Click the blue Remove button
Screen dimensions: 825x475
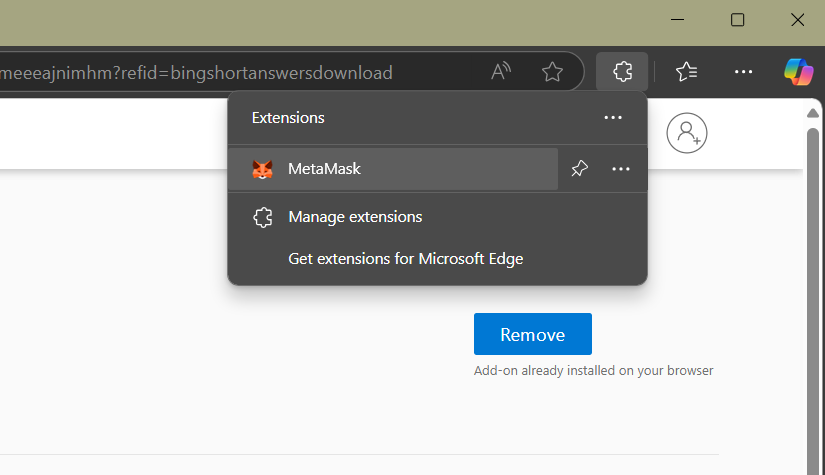(x=532, y=334)
